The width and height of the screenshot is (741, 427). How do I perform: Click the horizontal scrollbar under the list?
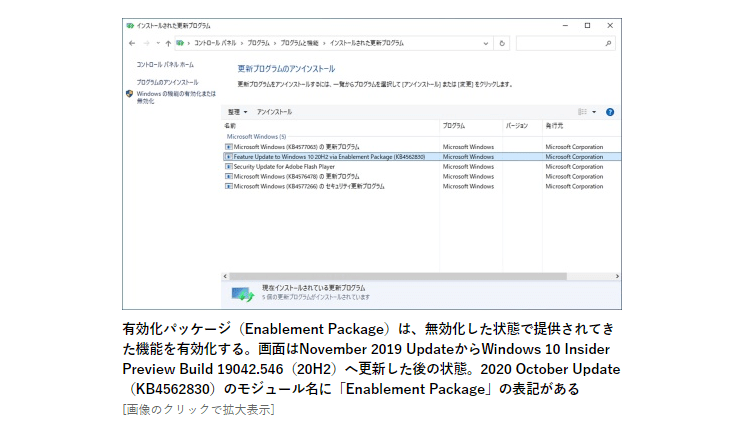point(400,275)
